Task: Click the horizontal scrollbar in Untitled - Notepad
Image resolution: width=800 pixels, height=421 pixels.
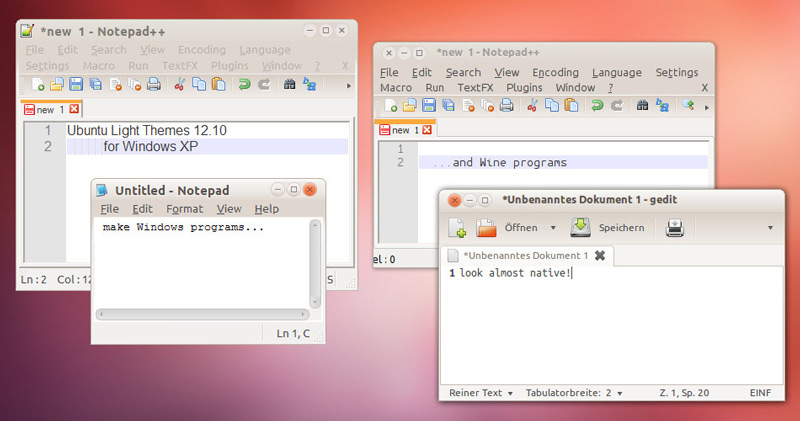Action: pyautogui.click(x=203, y=314)
